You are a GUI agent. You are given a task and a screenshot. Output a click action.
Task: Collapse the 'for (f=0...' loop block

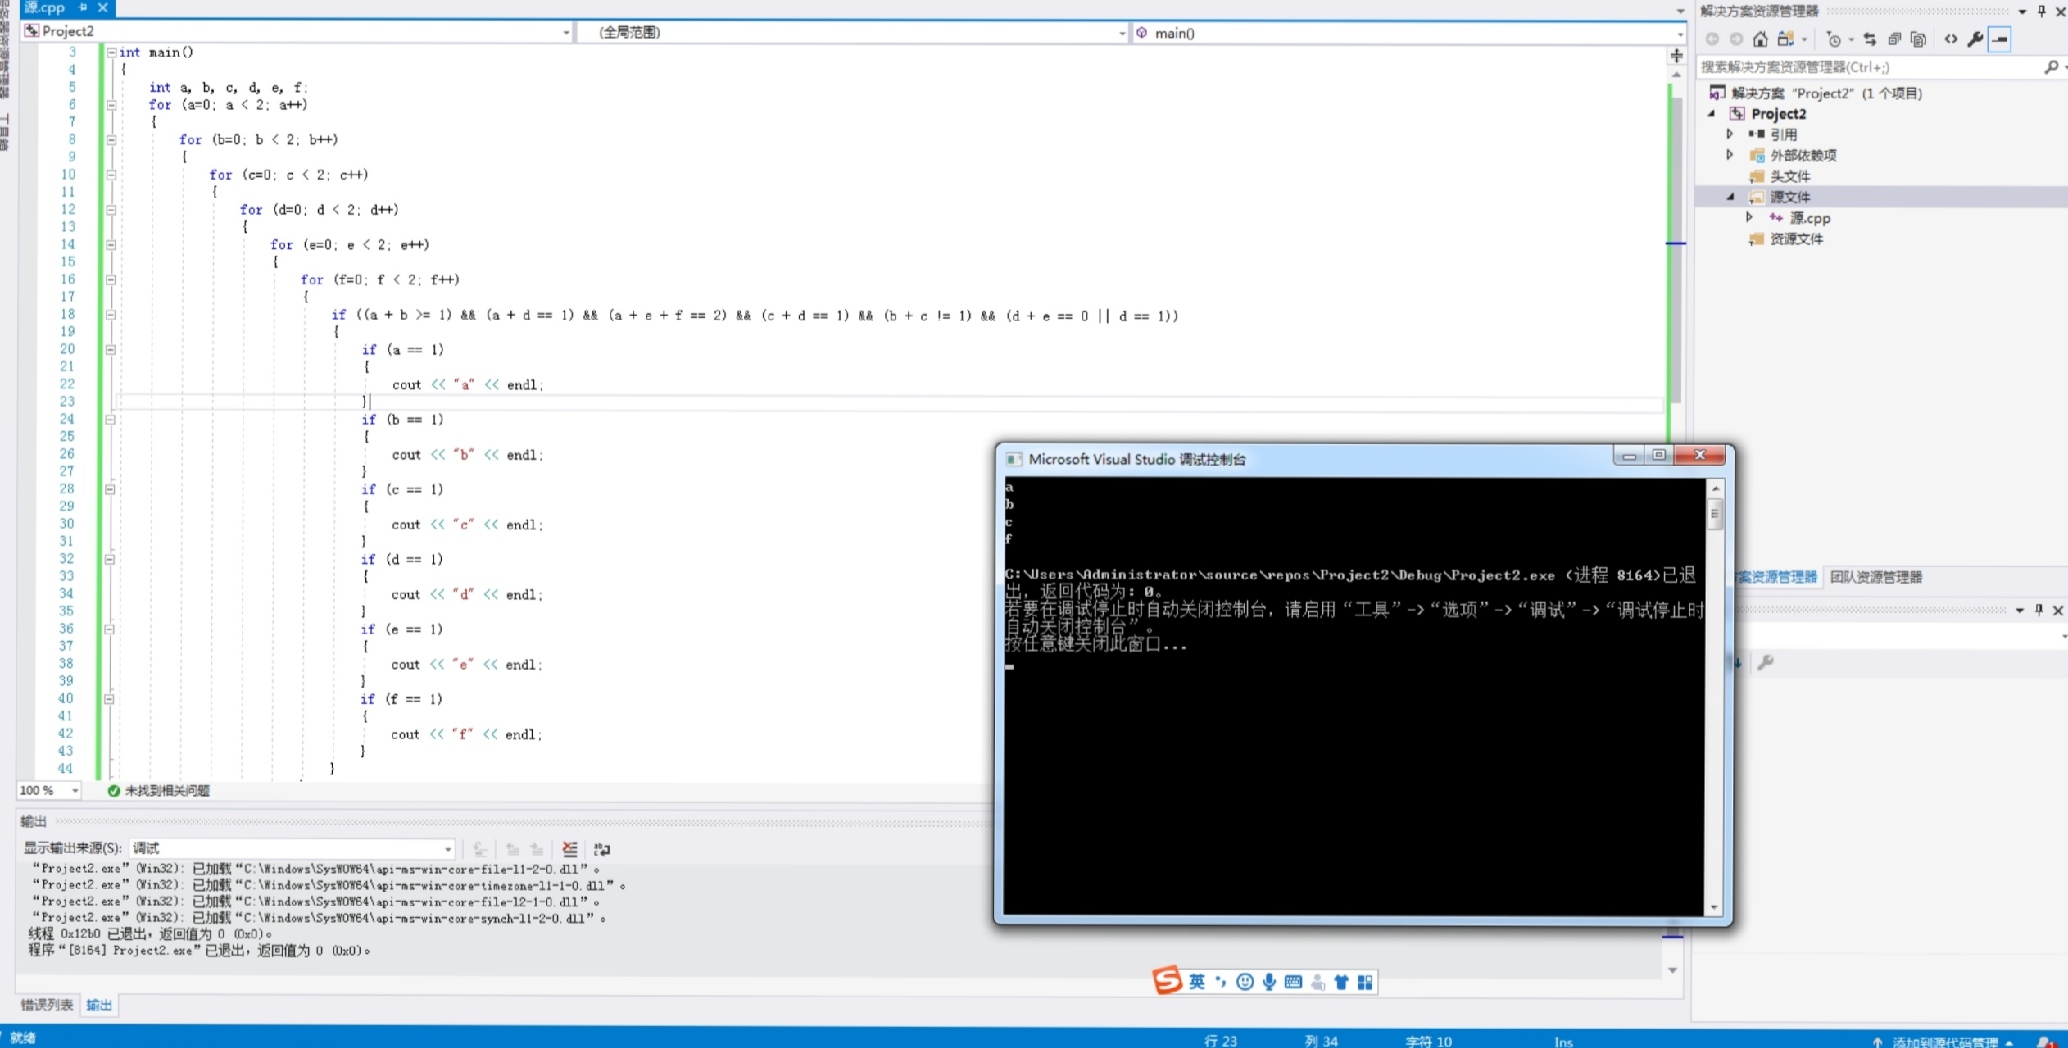point(111,280)
